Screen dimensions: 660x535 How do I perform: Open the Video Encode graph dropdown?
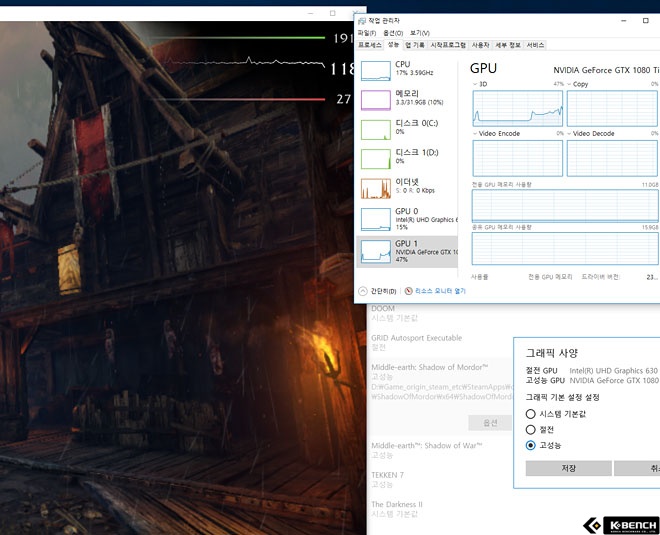[x=475, y=133]
